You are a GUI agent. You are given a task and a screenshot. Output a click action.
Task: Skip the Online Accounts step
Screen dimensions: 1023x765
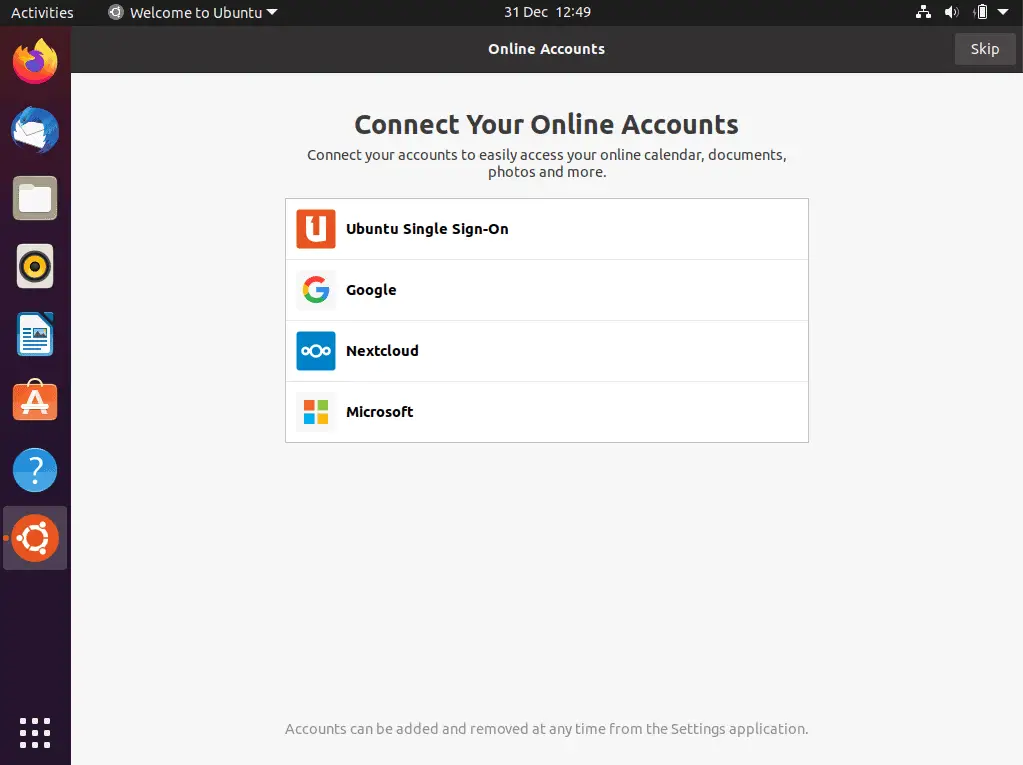pos(985,49)
